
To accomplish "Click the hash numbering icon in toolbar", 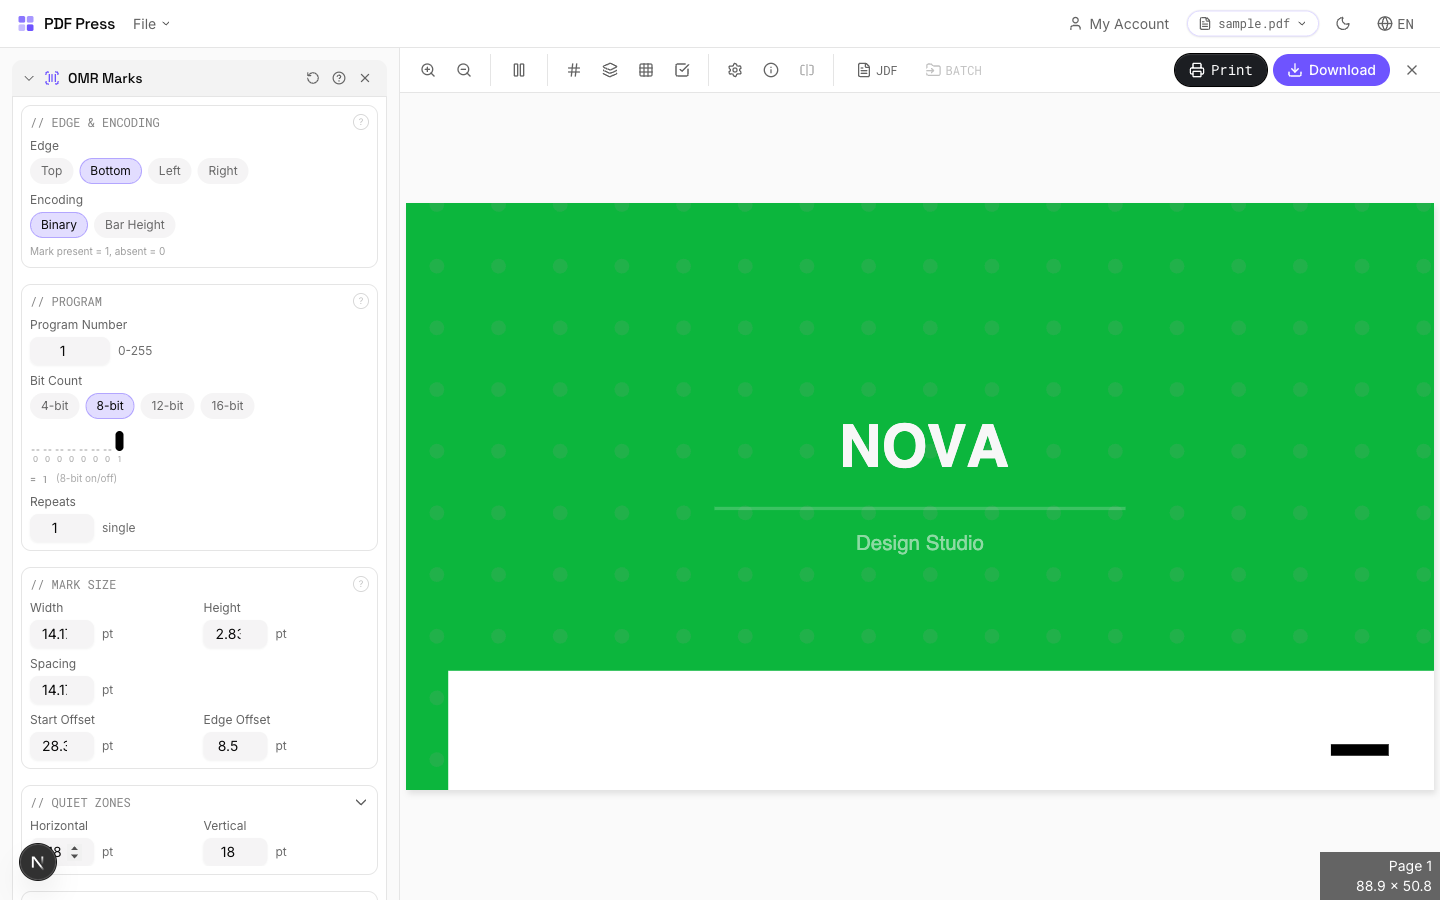I will 574,70.
